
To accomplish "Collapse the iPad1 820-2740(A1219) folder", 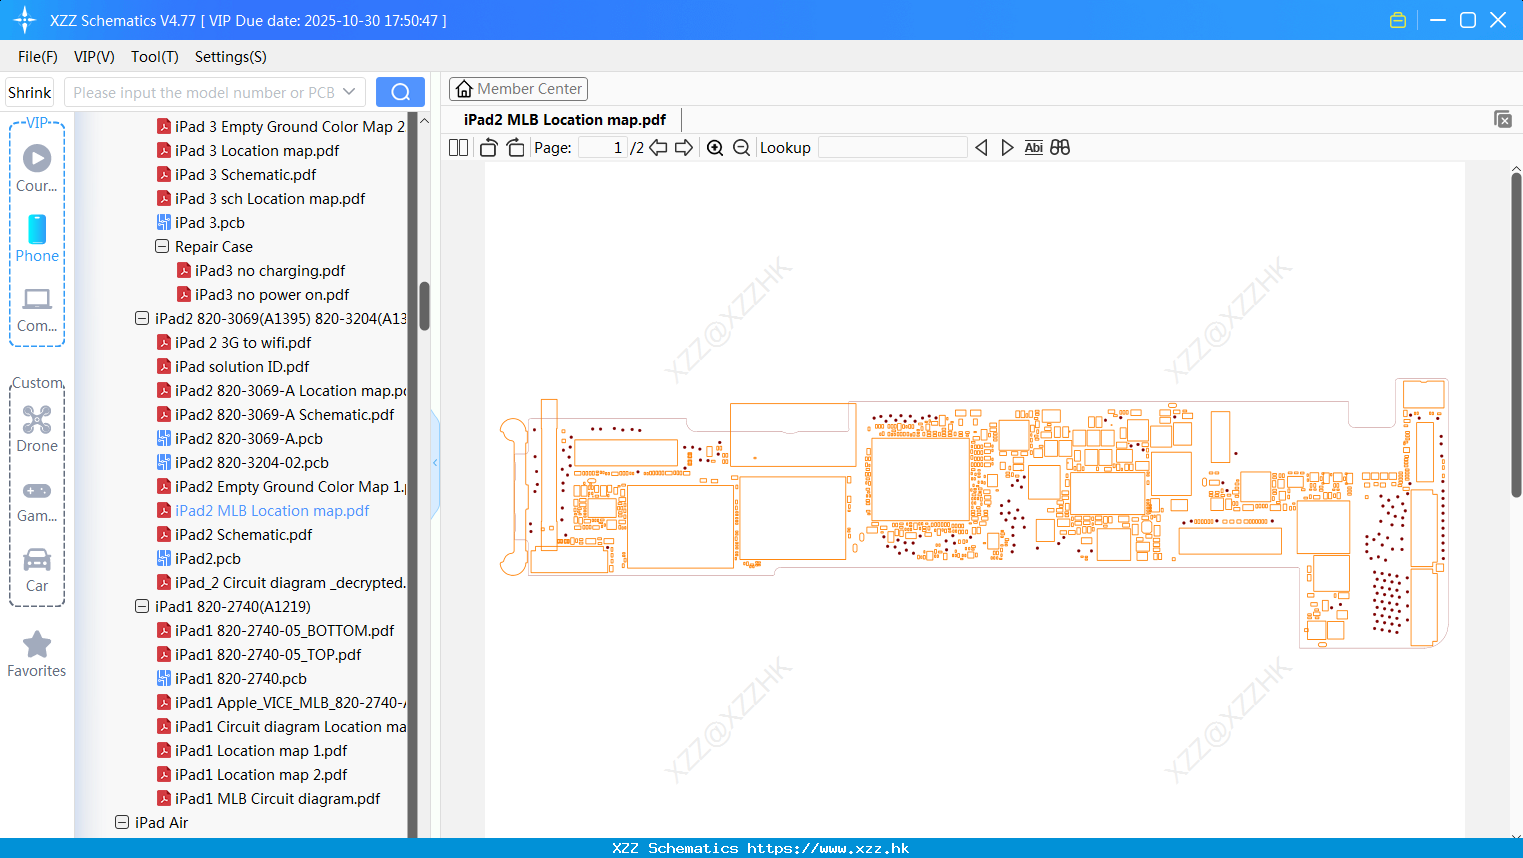I will [142, 606].
